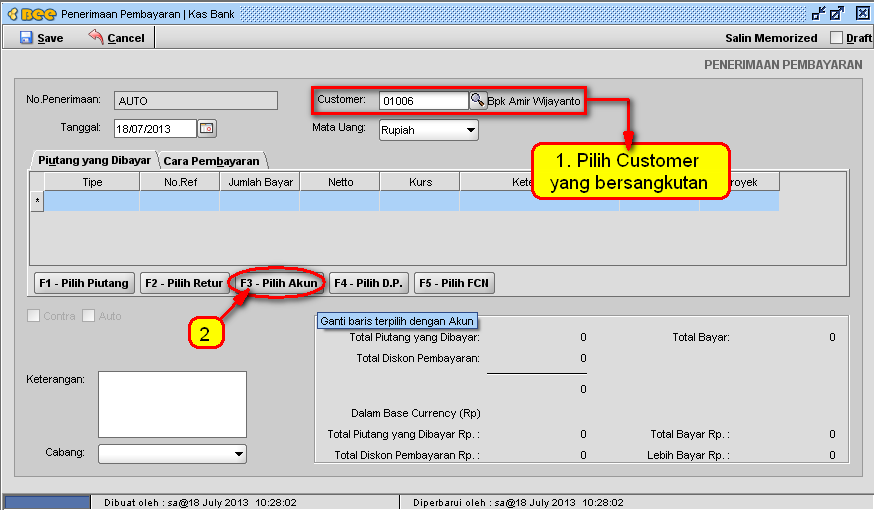Open the Mata Uang Rupiah dropdown

tap(470, 130)
